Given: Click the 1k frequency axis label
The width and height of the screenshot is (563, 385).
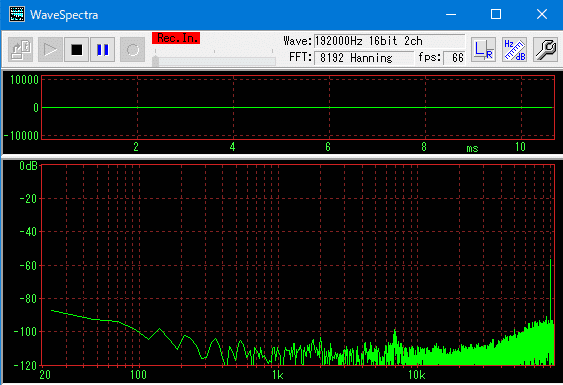Looking at the screenshot, I should pos(278,375).
